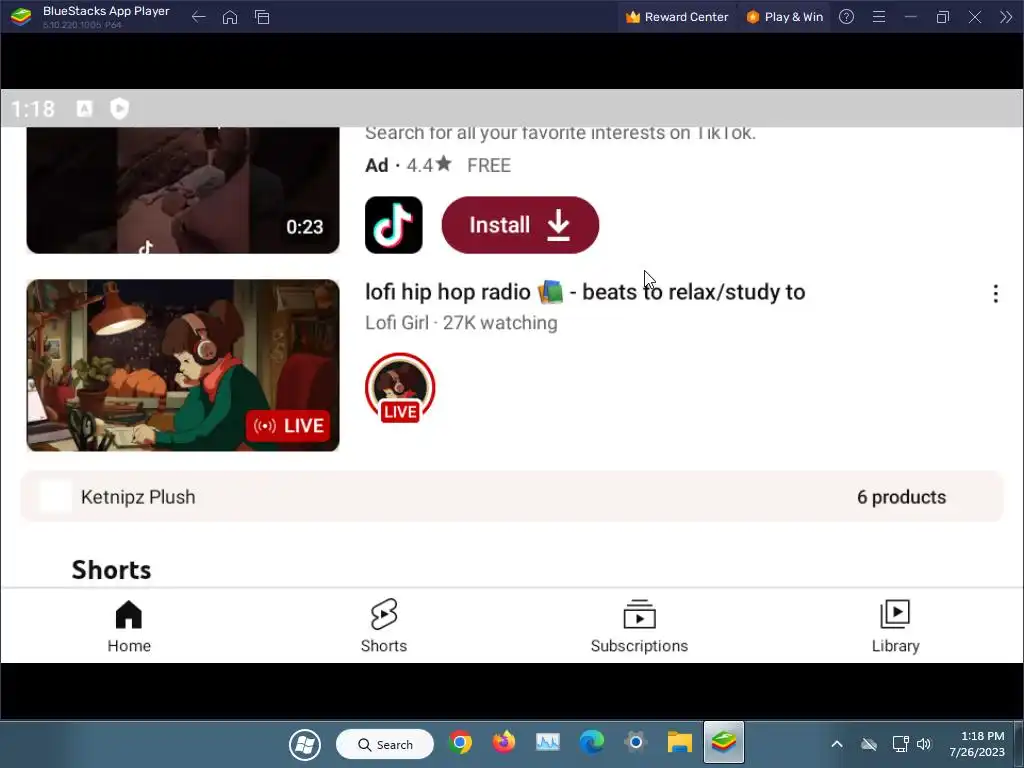Open Settings gear in taskbar

pyautogui.click(x=635, y=742)
